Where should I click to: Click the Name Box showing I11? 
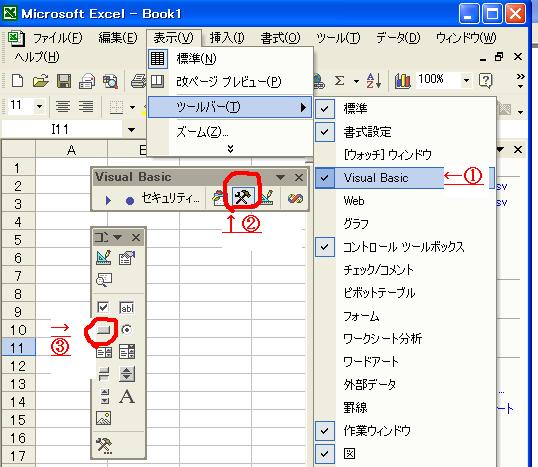point(62,130)
